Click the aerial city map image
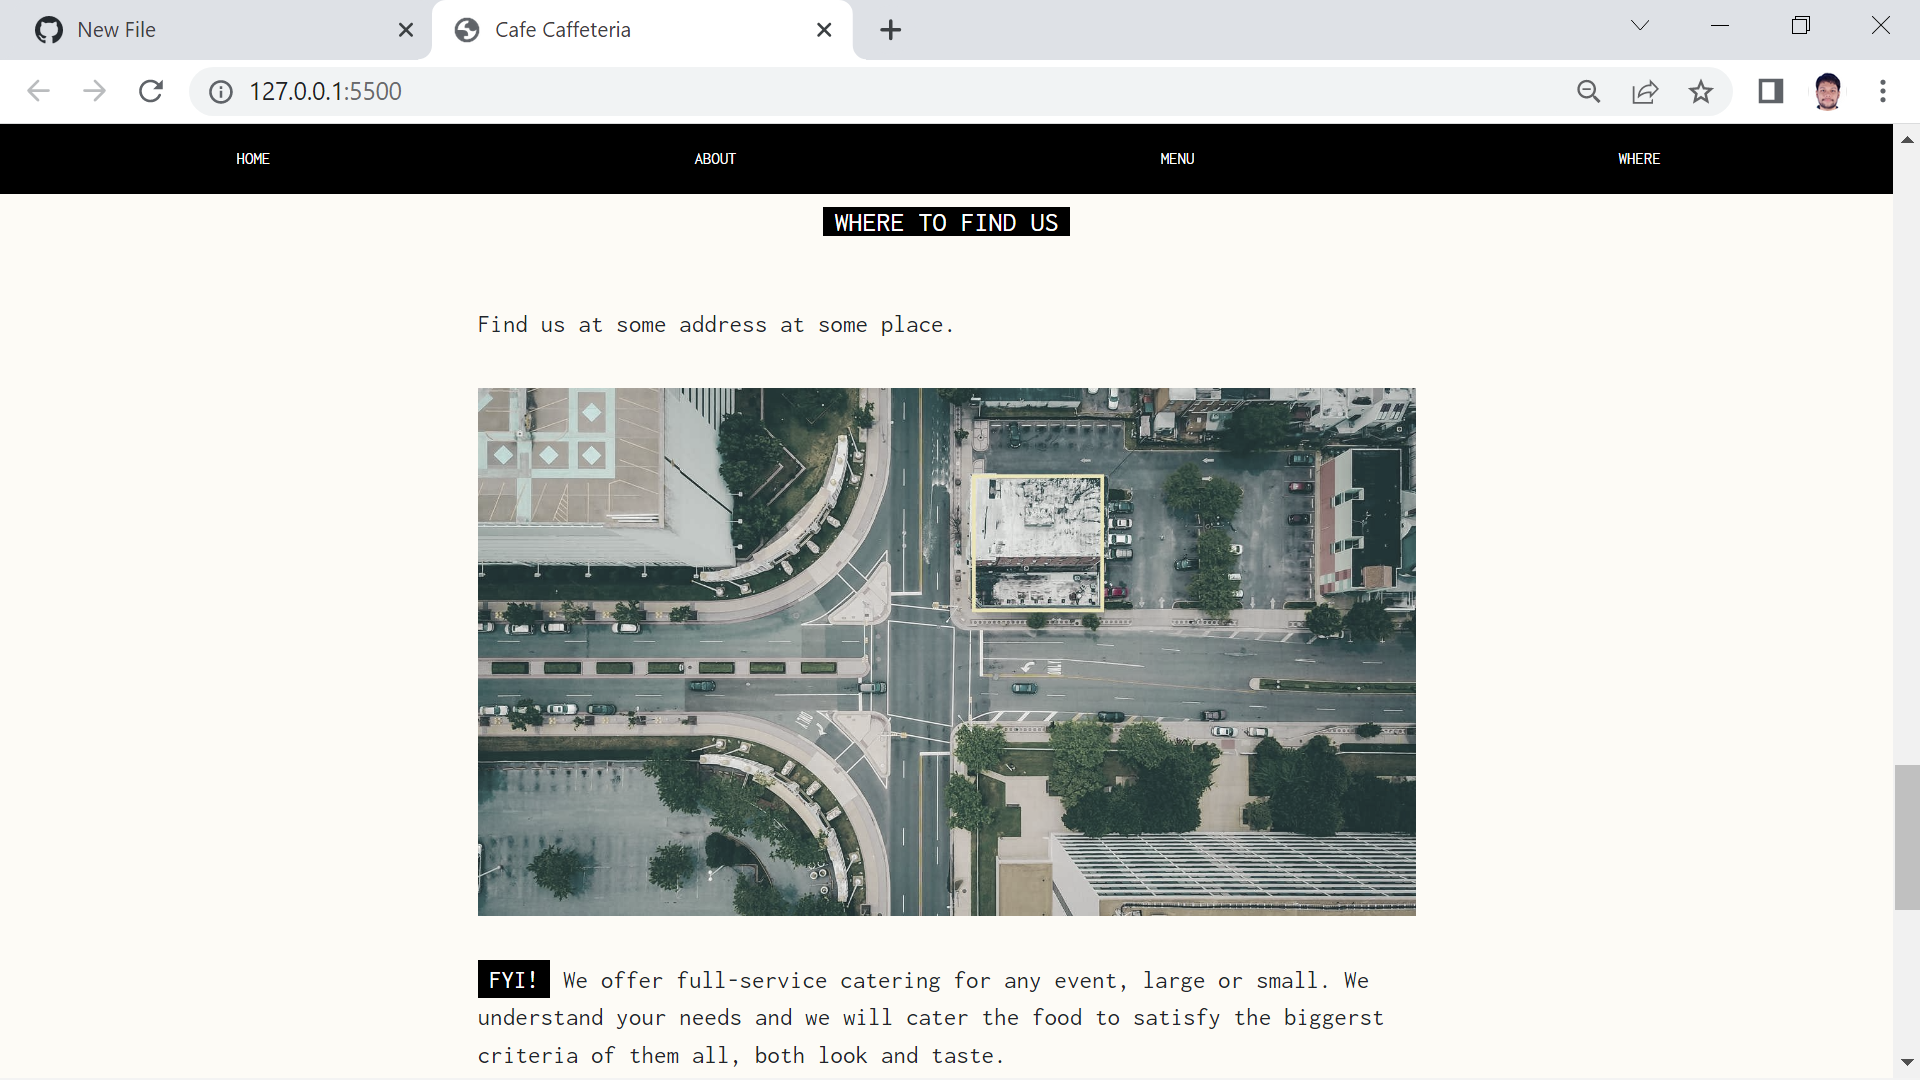The height and width of the screenshot is (1080, 1920). coord(946,651)
